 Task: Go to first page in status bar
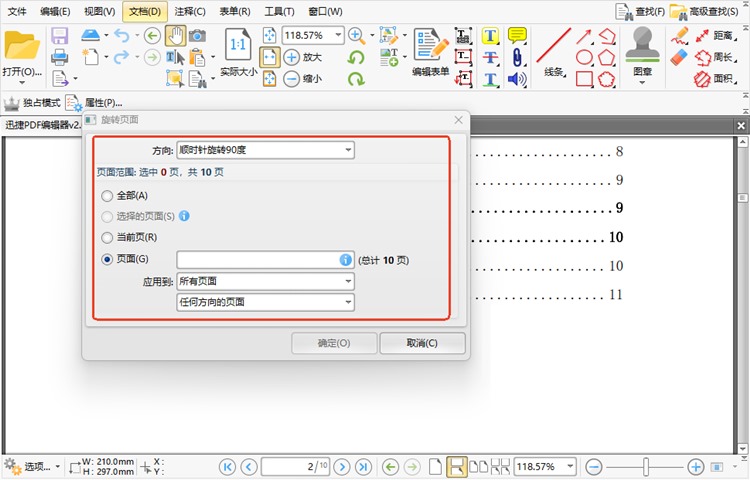(x=227, y=467)
